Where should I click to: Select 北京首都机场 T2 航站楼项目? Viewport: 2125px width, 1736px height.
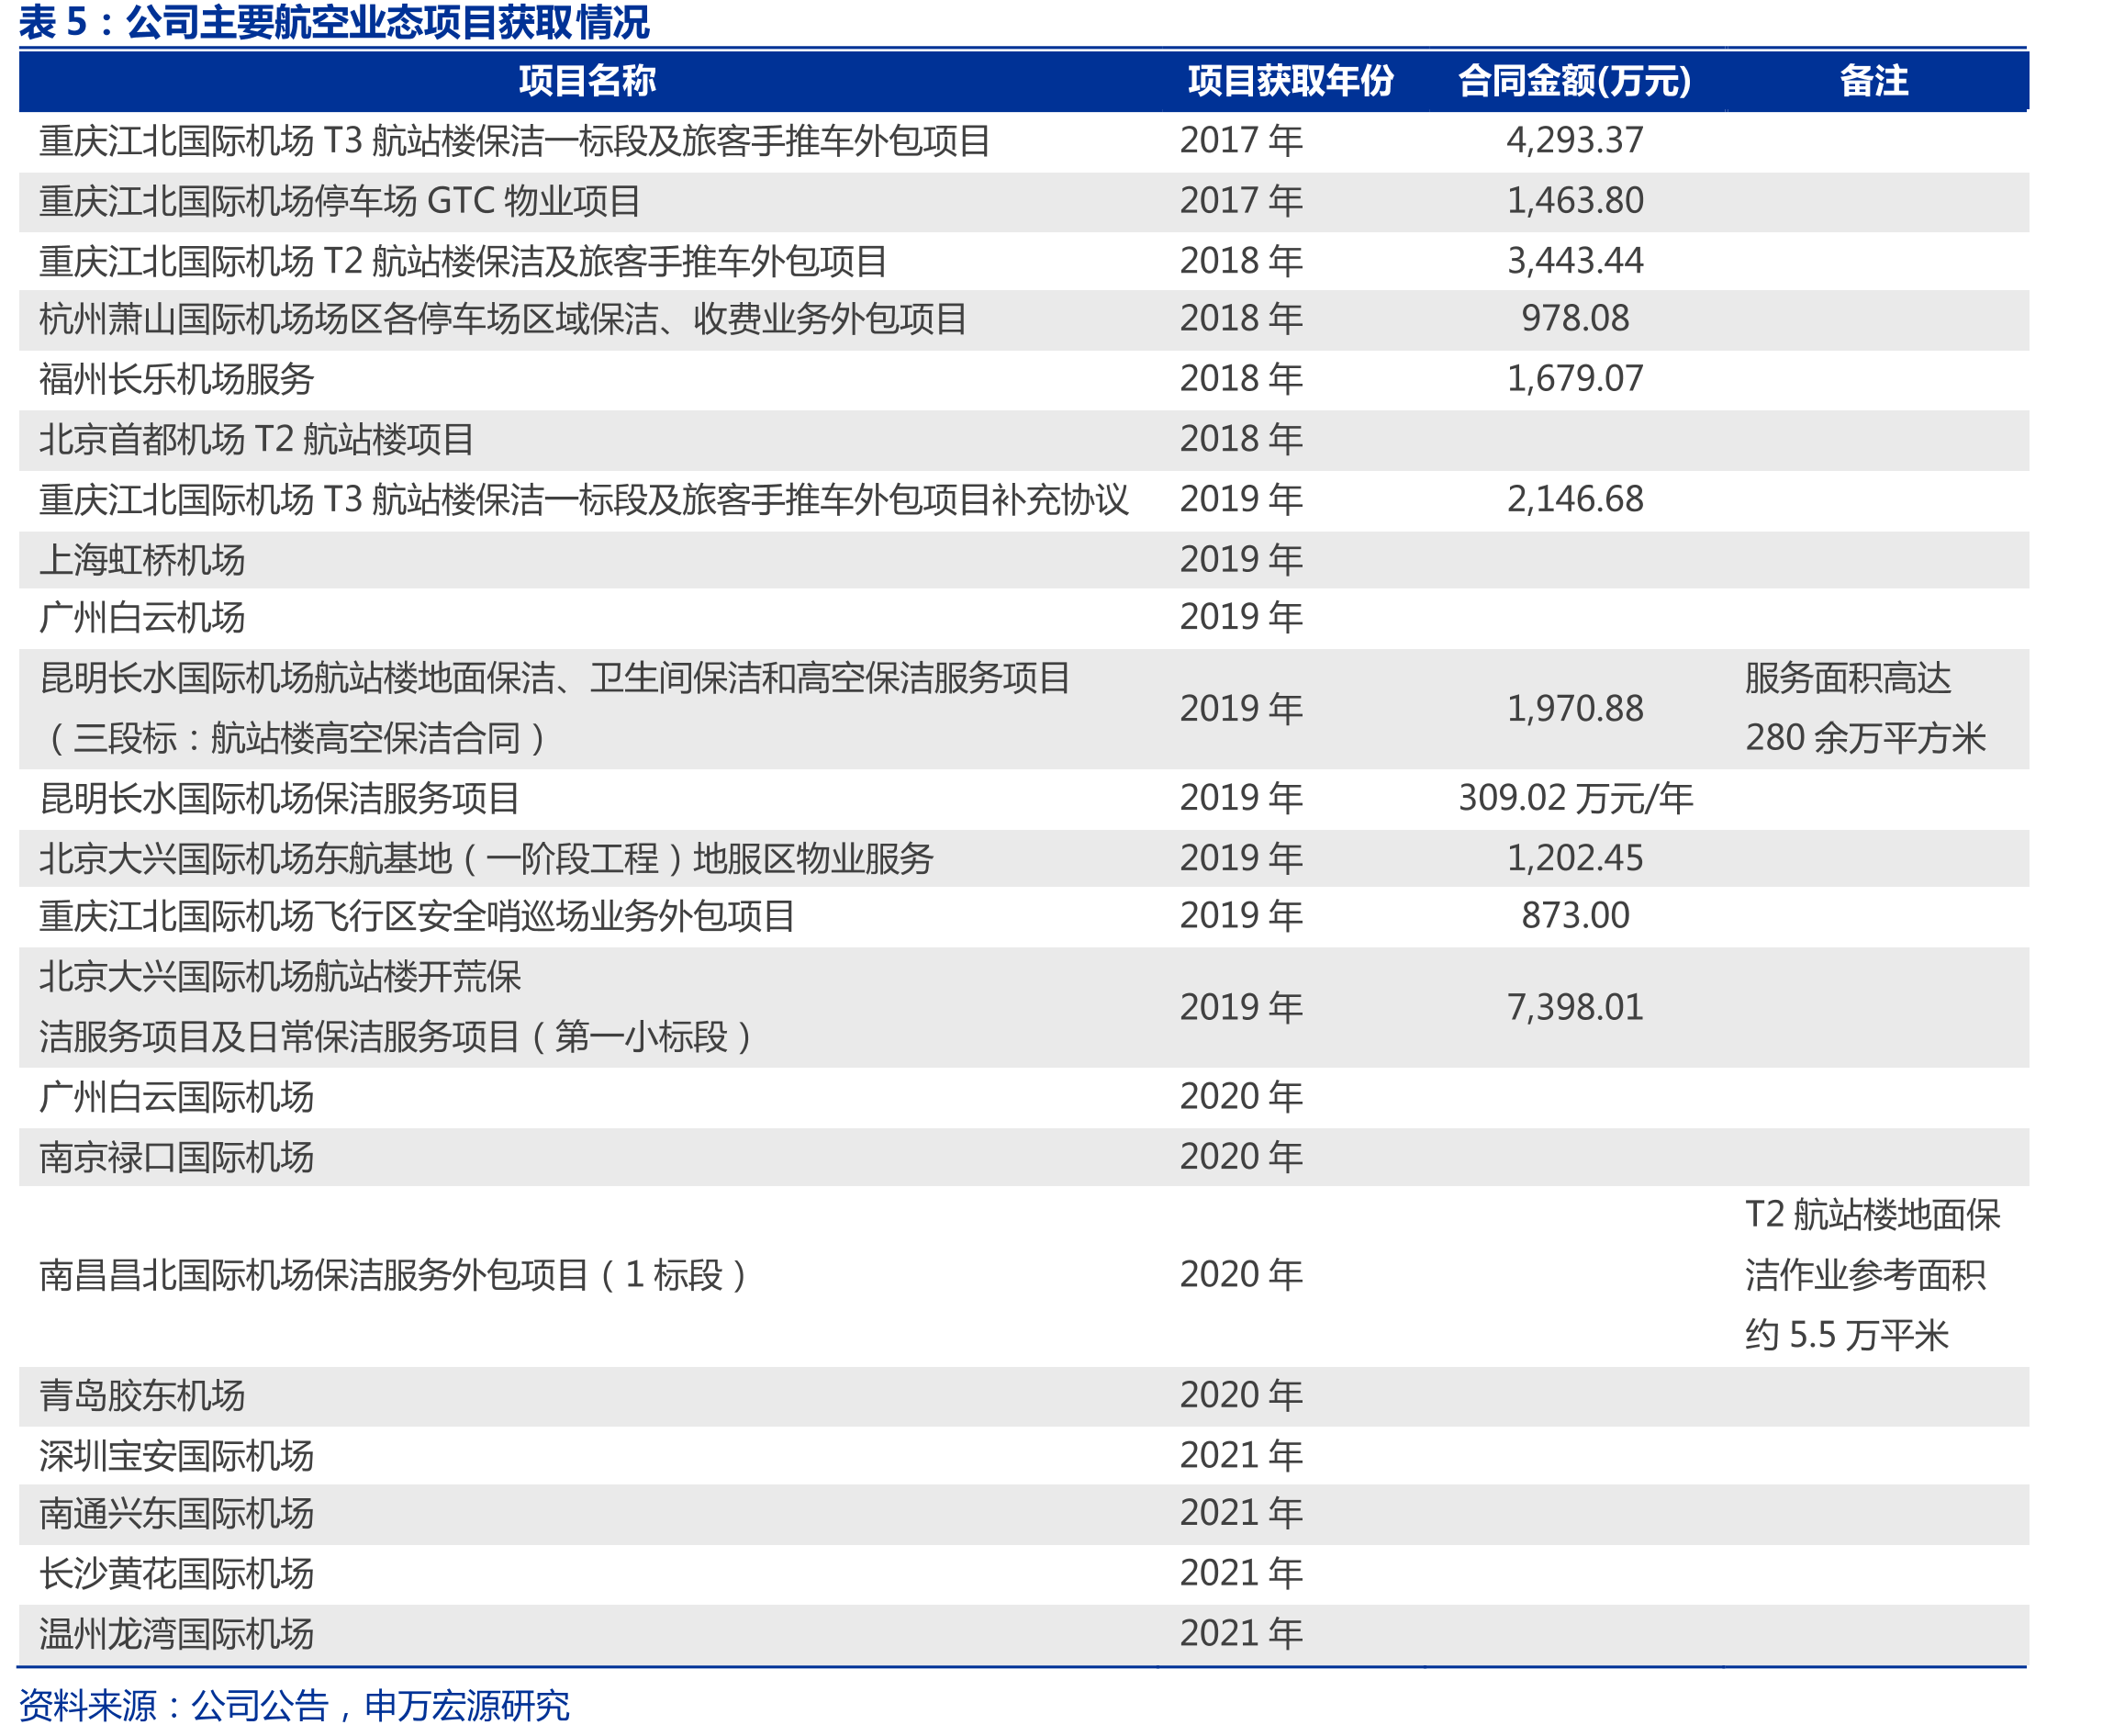pos(256,439)
